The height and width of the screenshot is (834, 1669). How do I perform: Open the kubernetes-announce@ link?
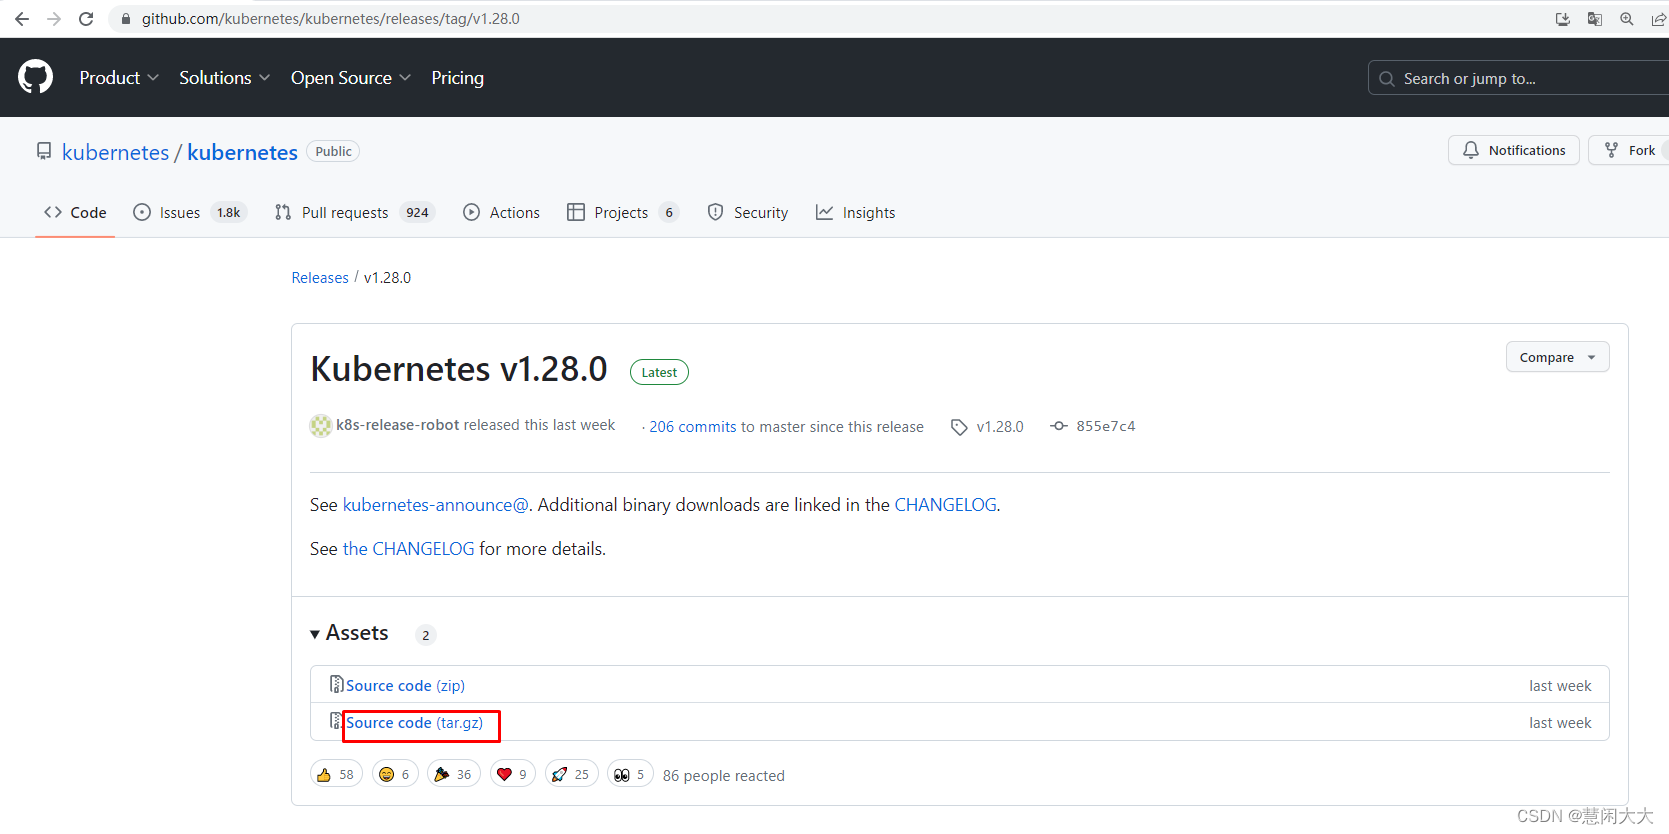pyautogui.click(x=435, y=505)
